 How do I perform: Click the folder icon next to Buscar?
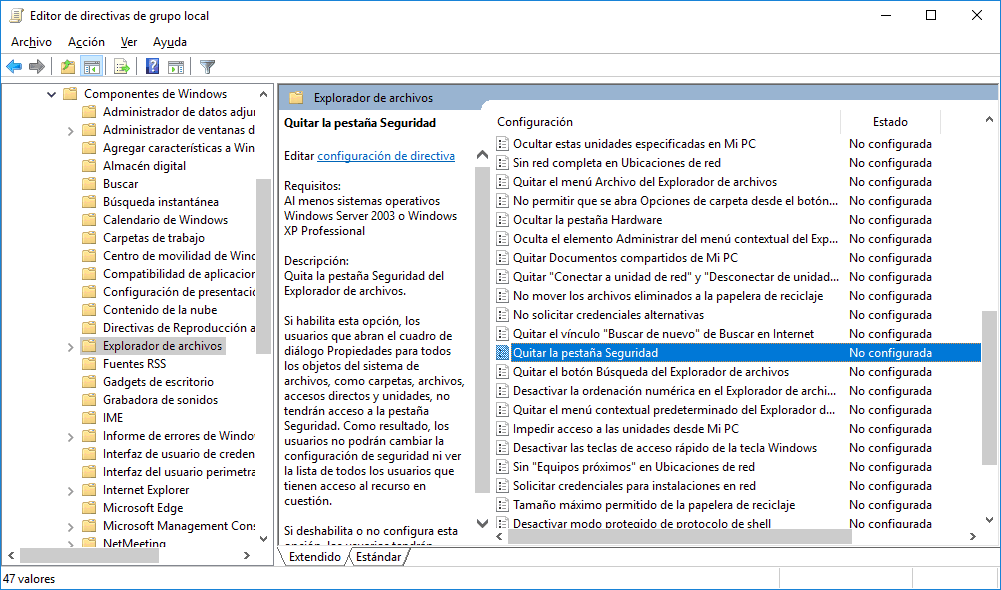point(89,184)
